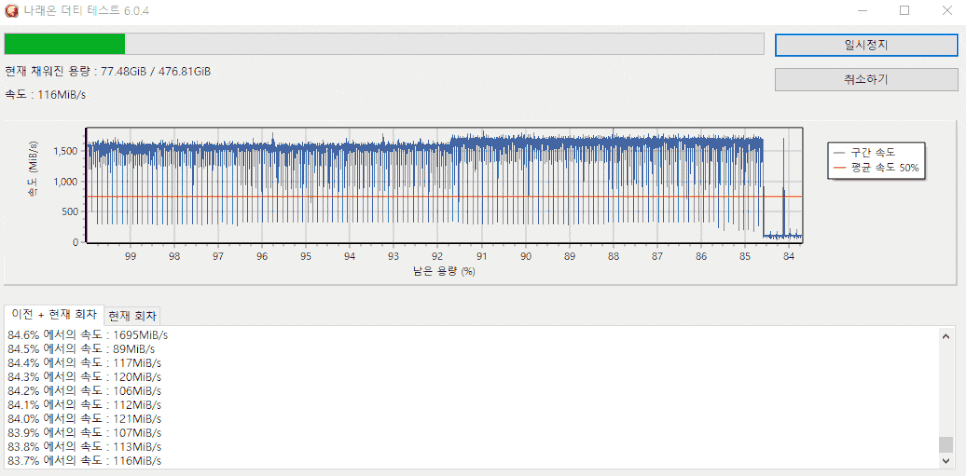
Task: Minimize the 나래온 더티 테스트 window
Action: (862, 11)
